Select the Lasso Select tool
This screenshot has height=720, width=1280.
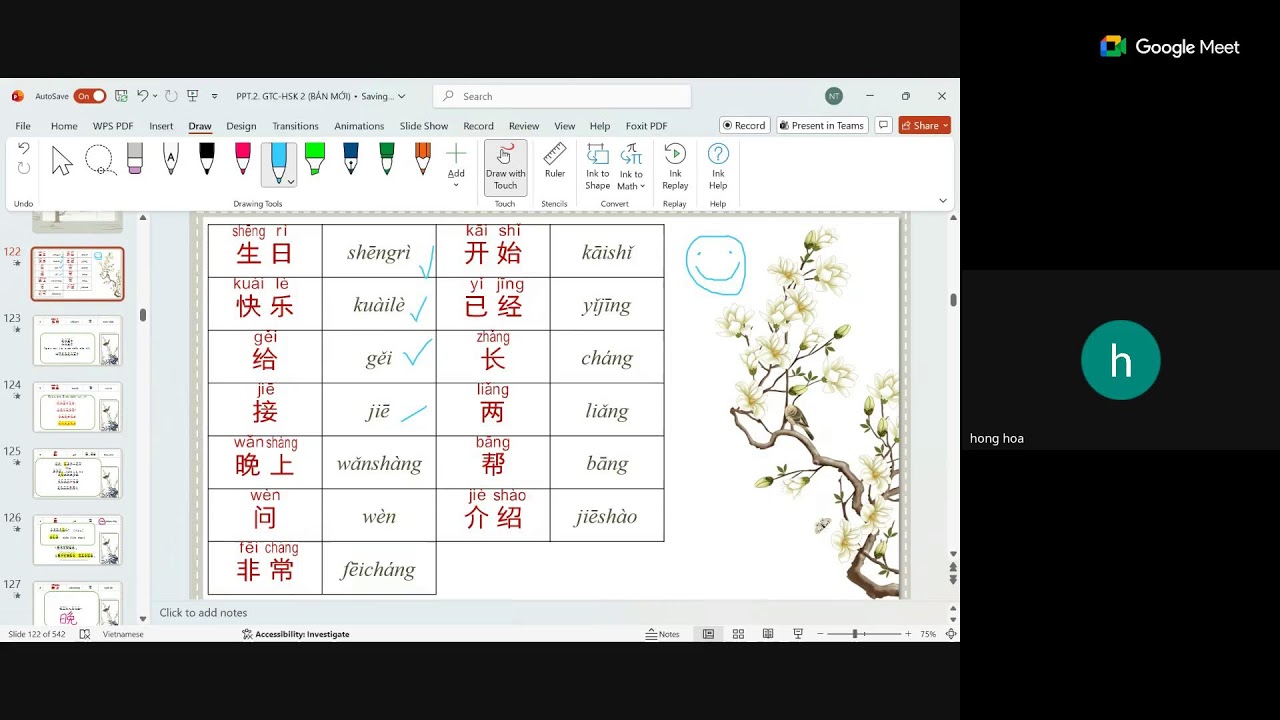99,160
